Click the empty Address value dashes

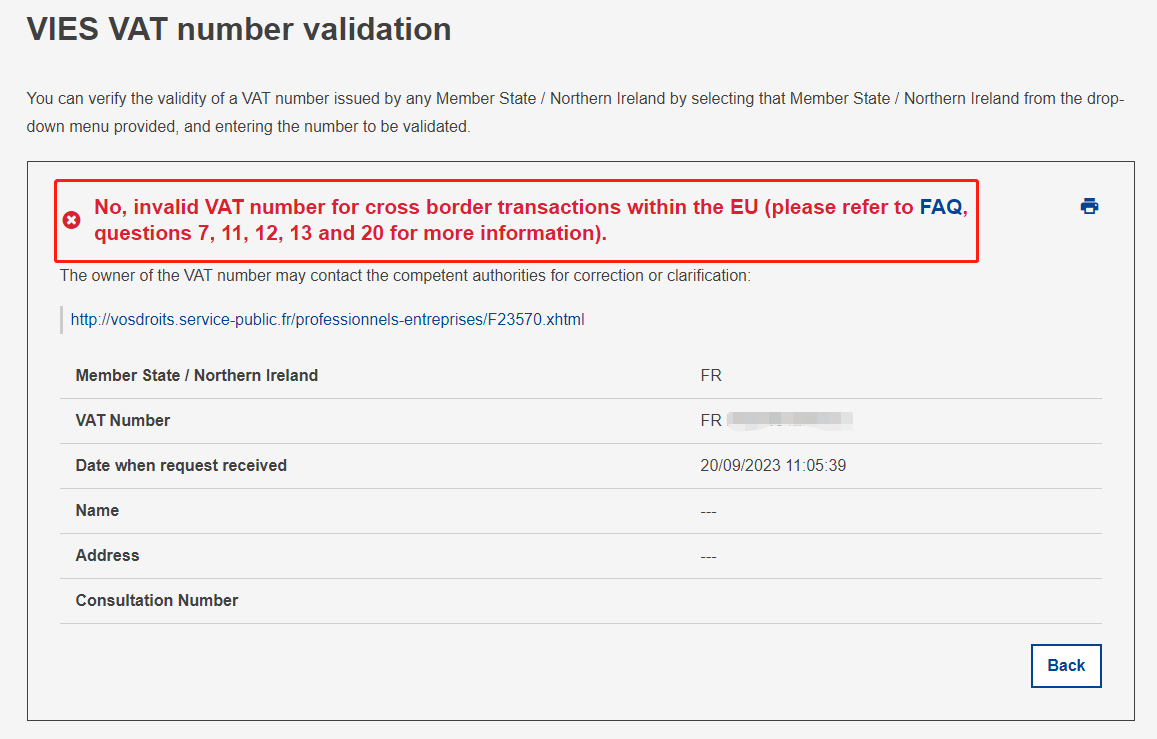(708, 557)
